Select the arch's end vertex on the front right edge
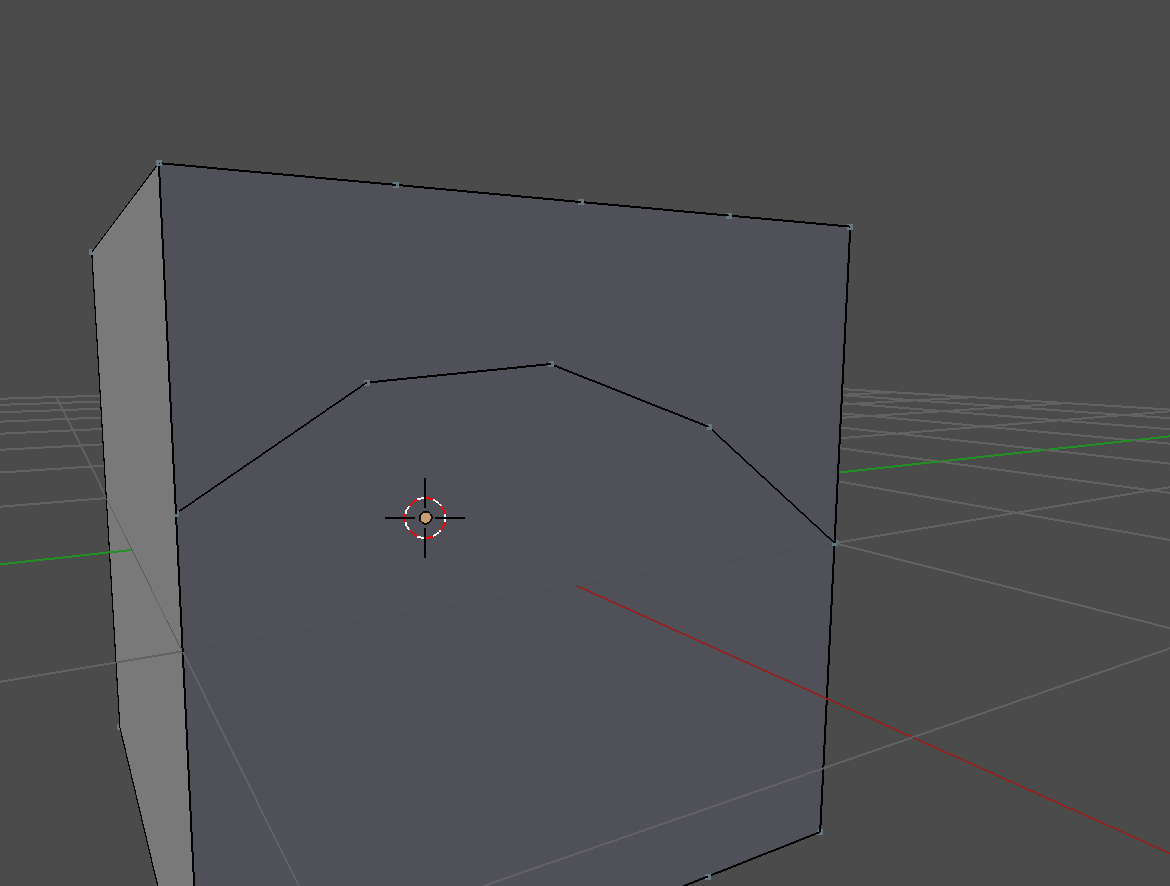The image size is (1170, 886). [835, 543]
